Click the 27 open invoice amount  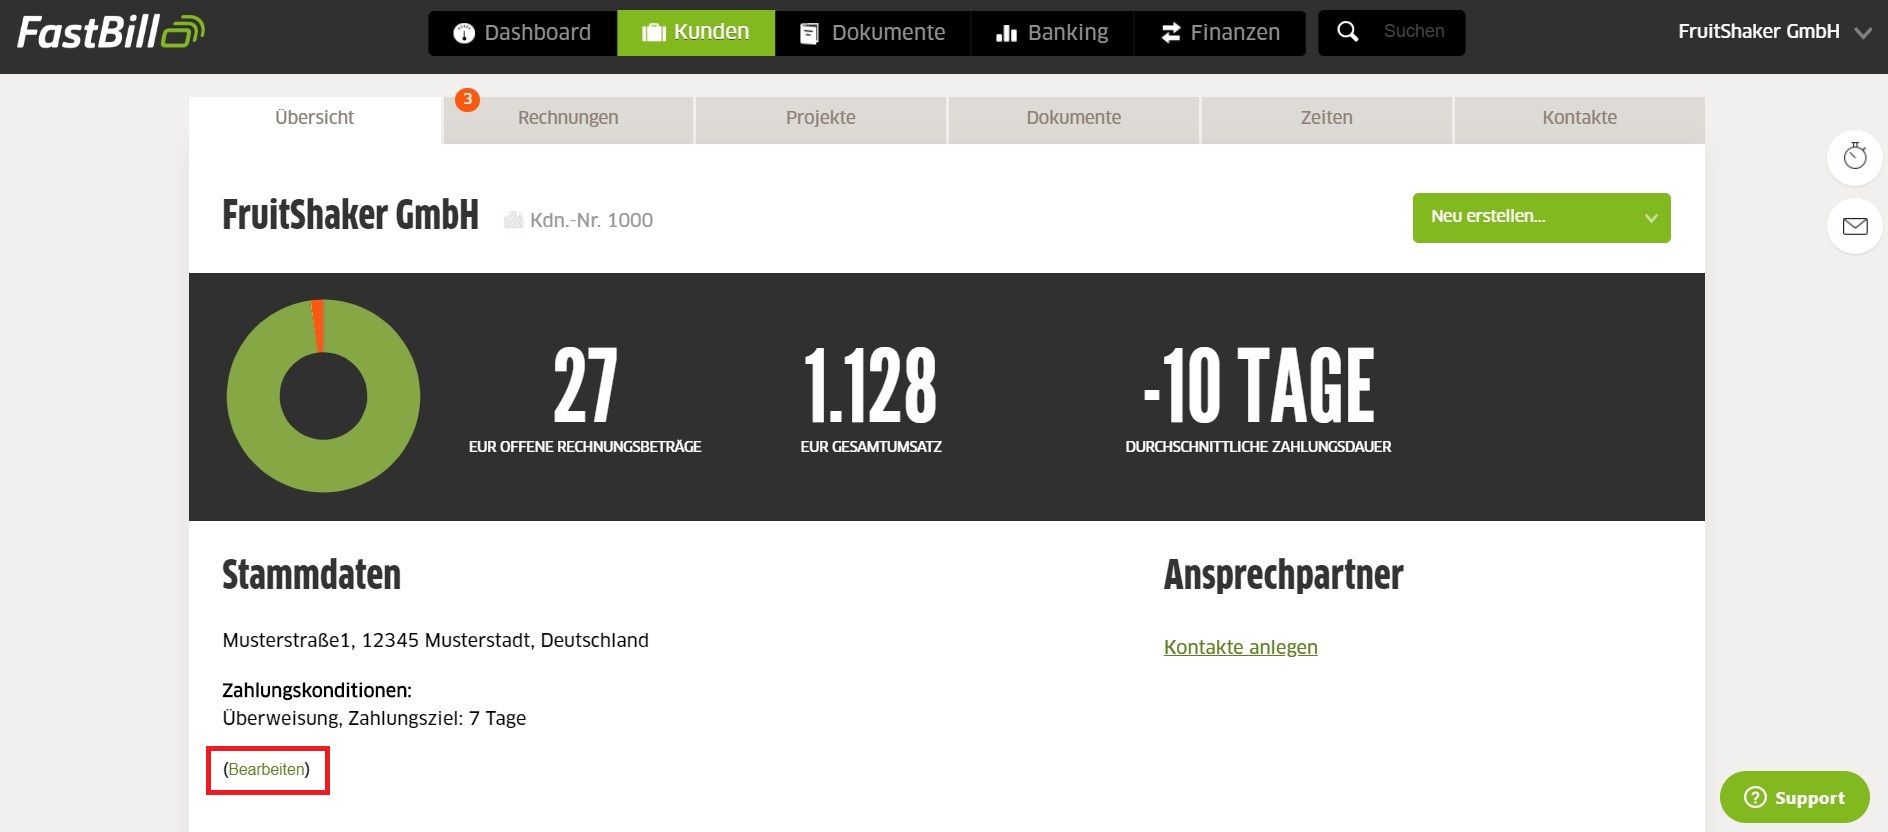point(585,386)
